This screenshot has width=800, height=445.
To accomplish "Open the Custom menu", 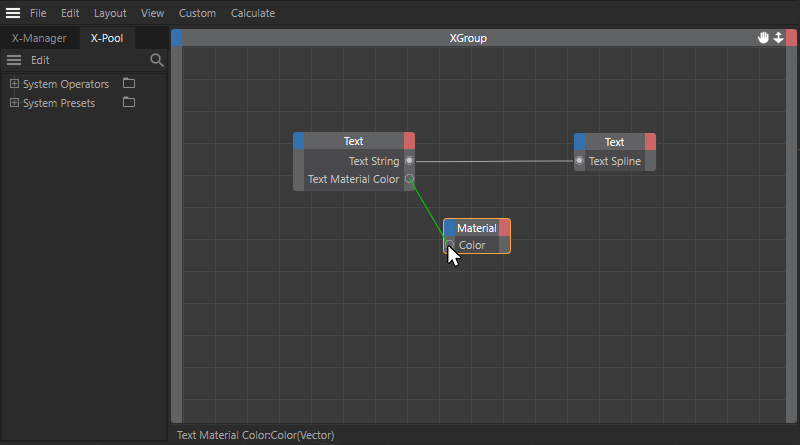I will (197, 13).
